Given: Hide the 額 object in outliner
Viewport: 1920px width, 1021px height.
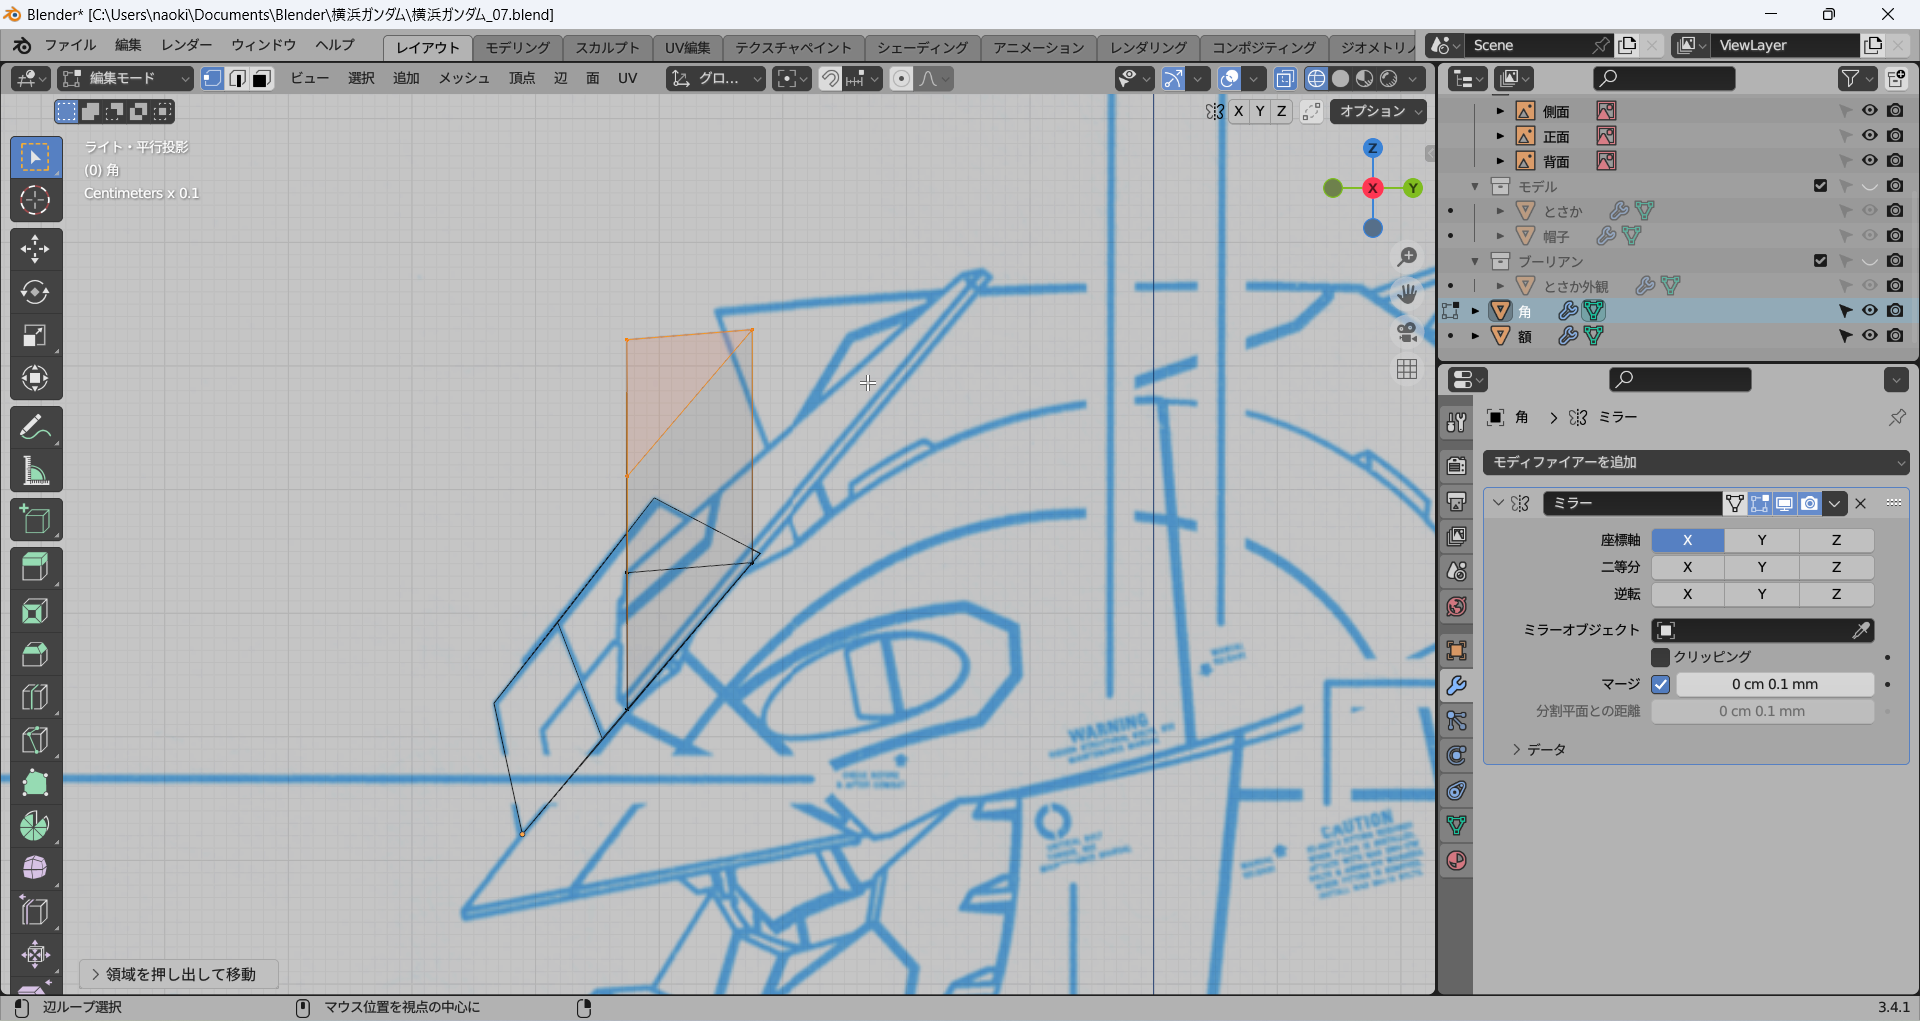Looking at the screenshot, I should (x=1869, y=336).
